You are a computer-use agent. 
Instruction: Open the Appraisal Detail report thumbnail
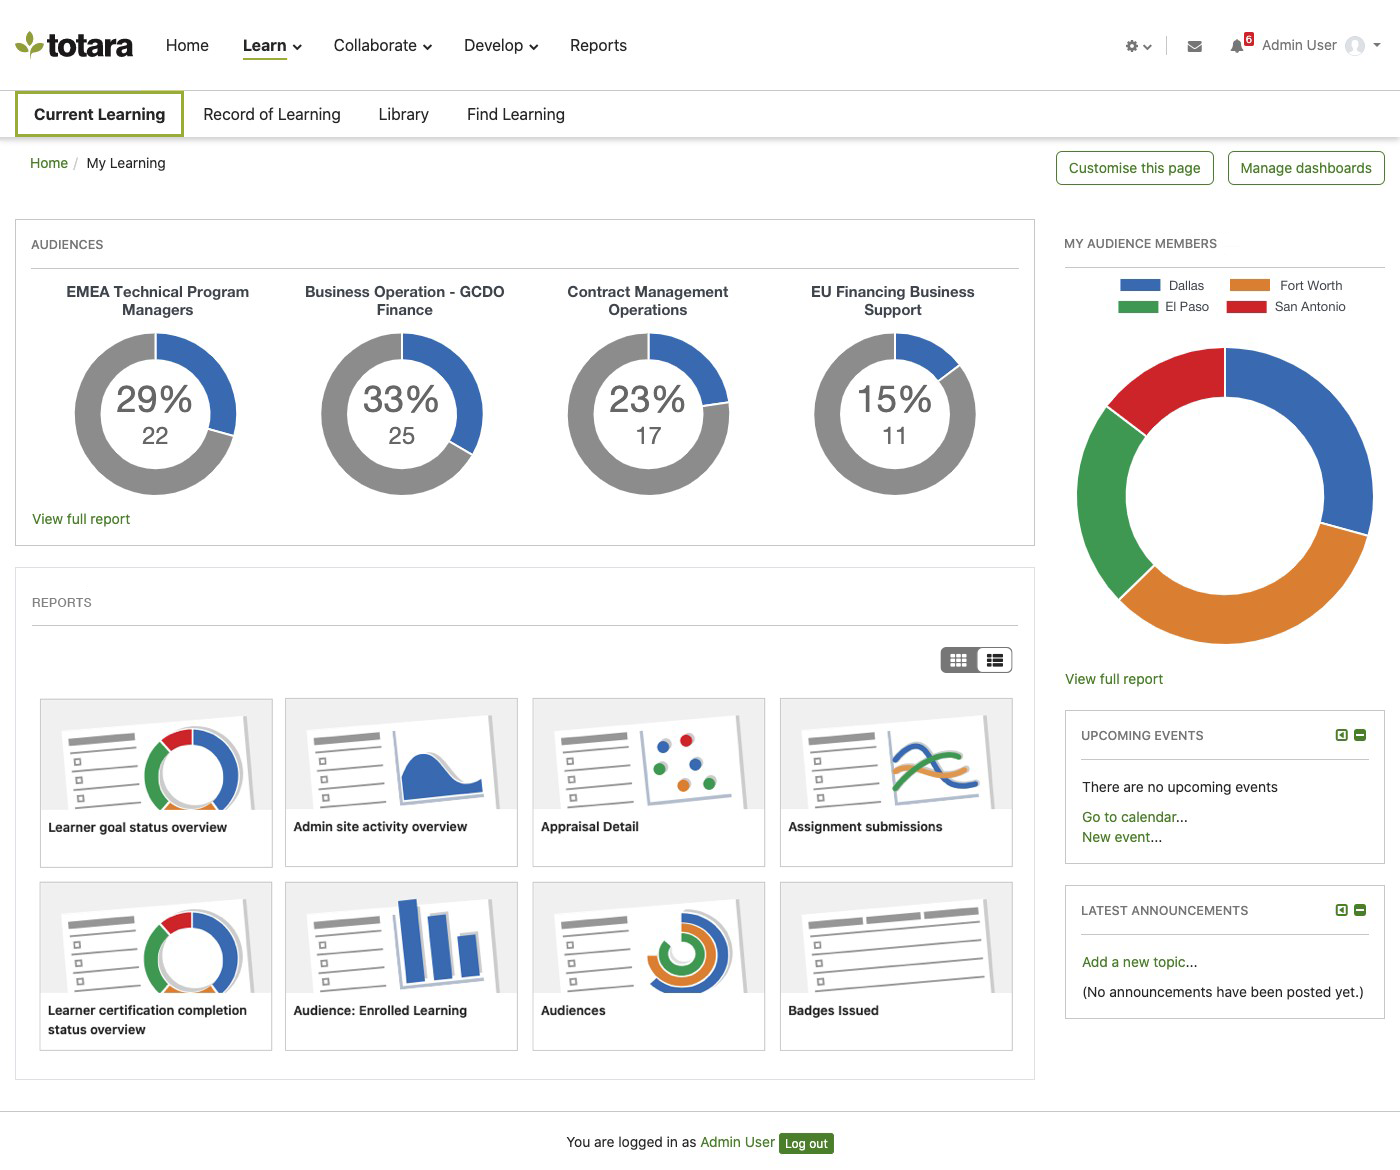[648, 780]
